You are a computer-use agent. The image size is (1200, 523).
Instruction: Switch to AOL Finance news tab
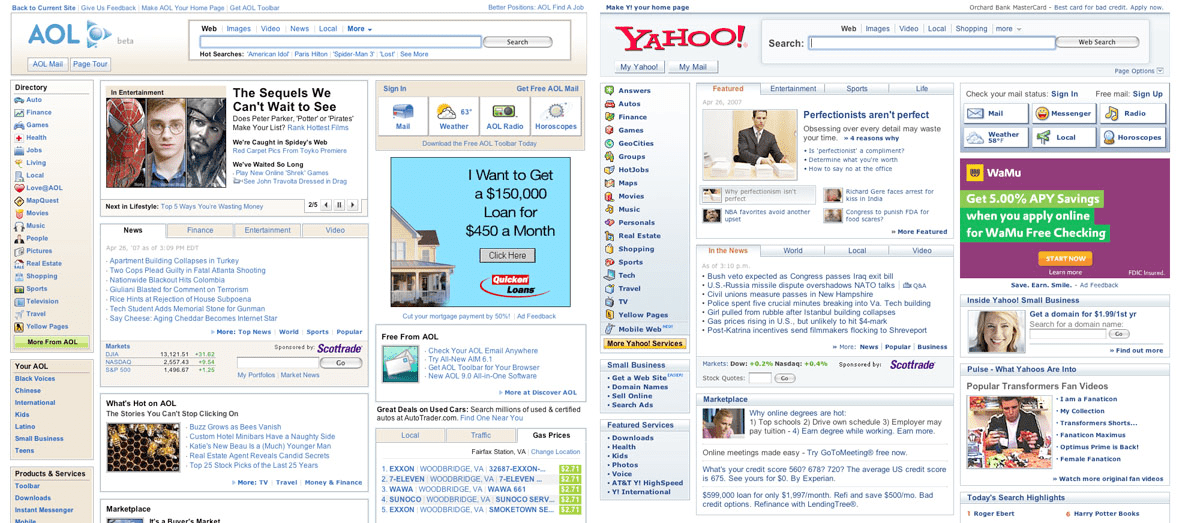200,230
